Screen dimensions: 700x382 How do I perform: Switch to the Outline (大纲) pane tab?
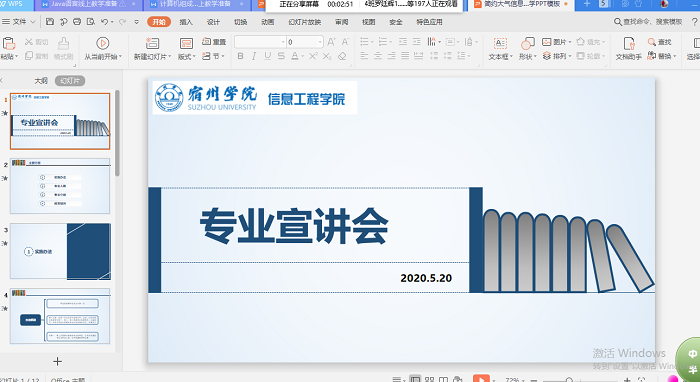tap(41, 81)
